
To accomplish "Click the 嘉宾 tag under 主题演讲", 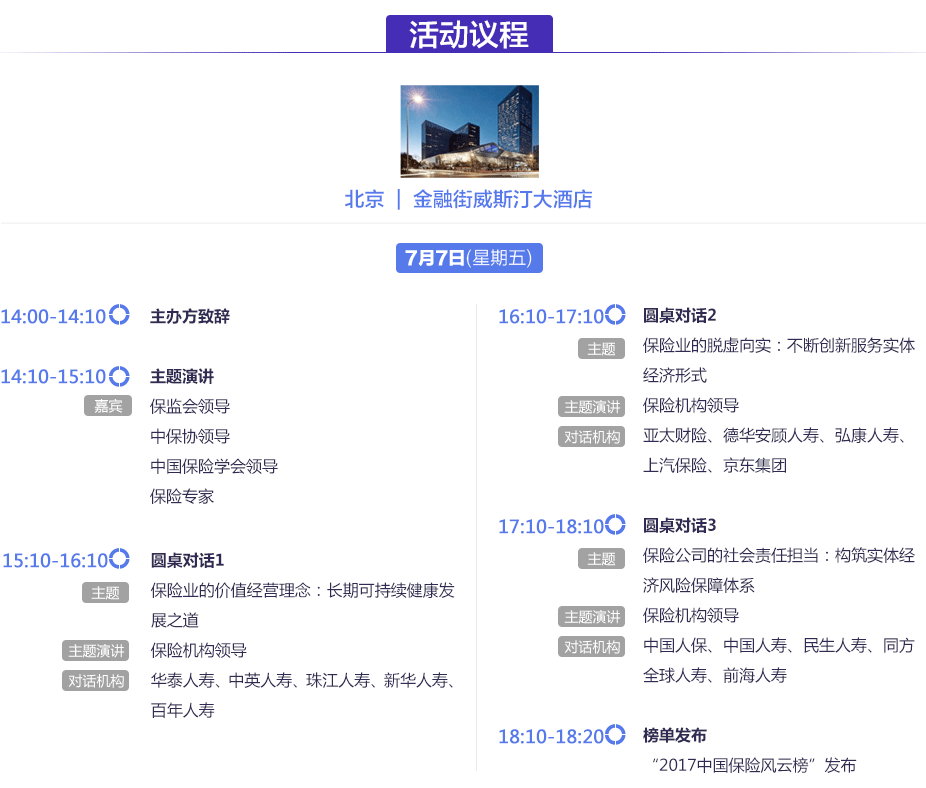I will 108,406.
